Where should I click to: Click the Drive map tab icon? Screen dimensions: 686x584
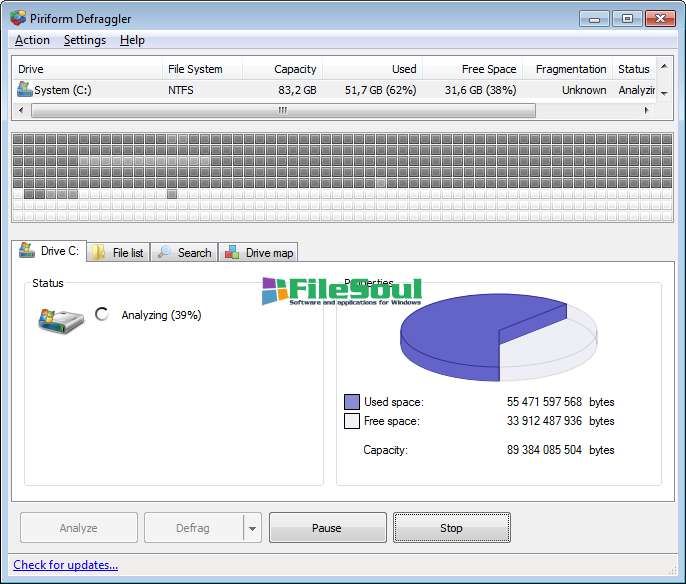point(233,253)
